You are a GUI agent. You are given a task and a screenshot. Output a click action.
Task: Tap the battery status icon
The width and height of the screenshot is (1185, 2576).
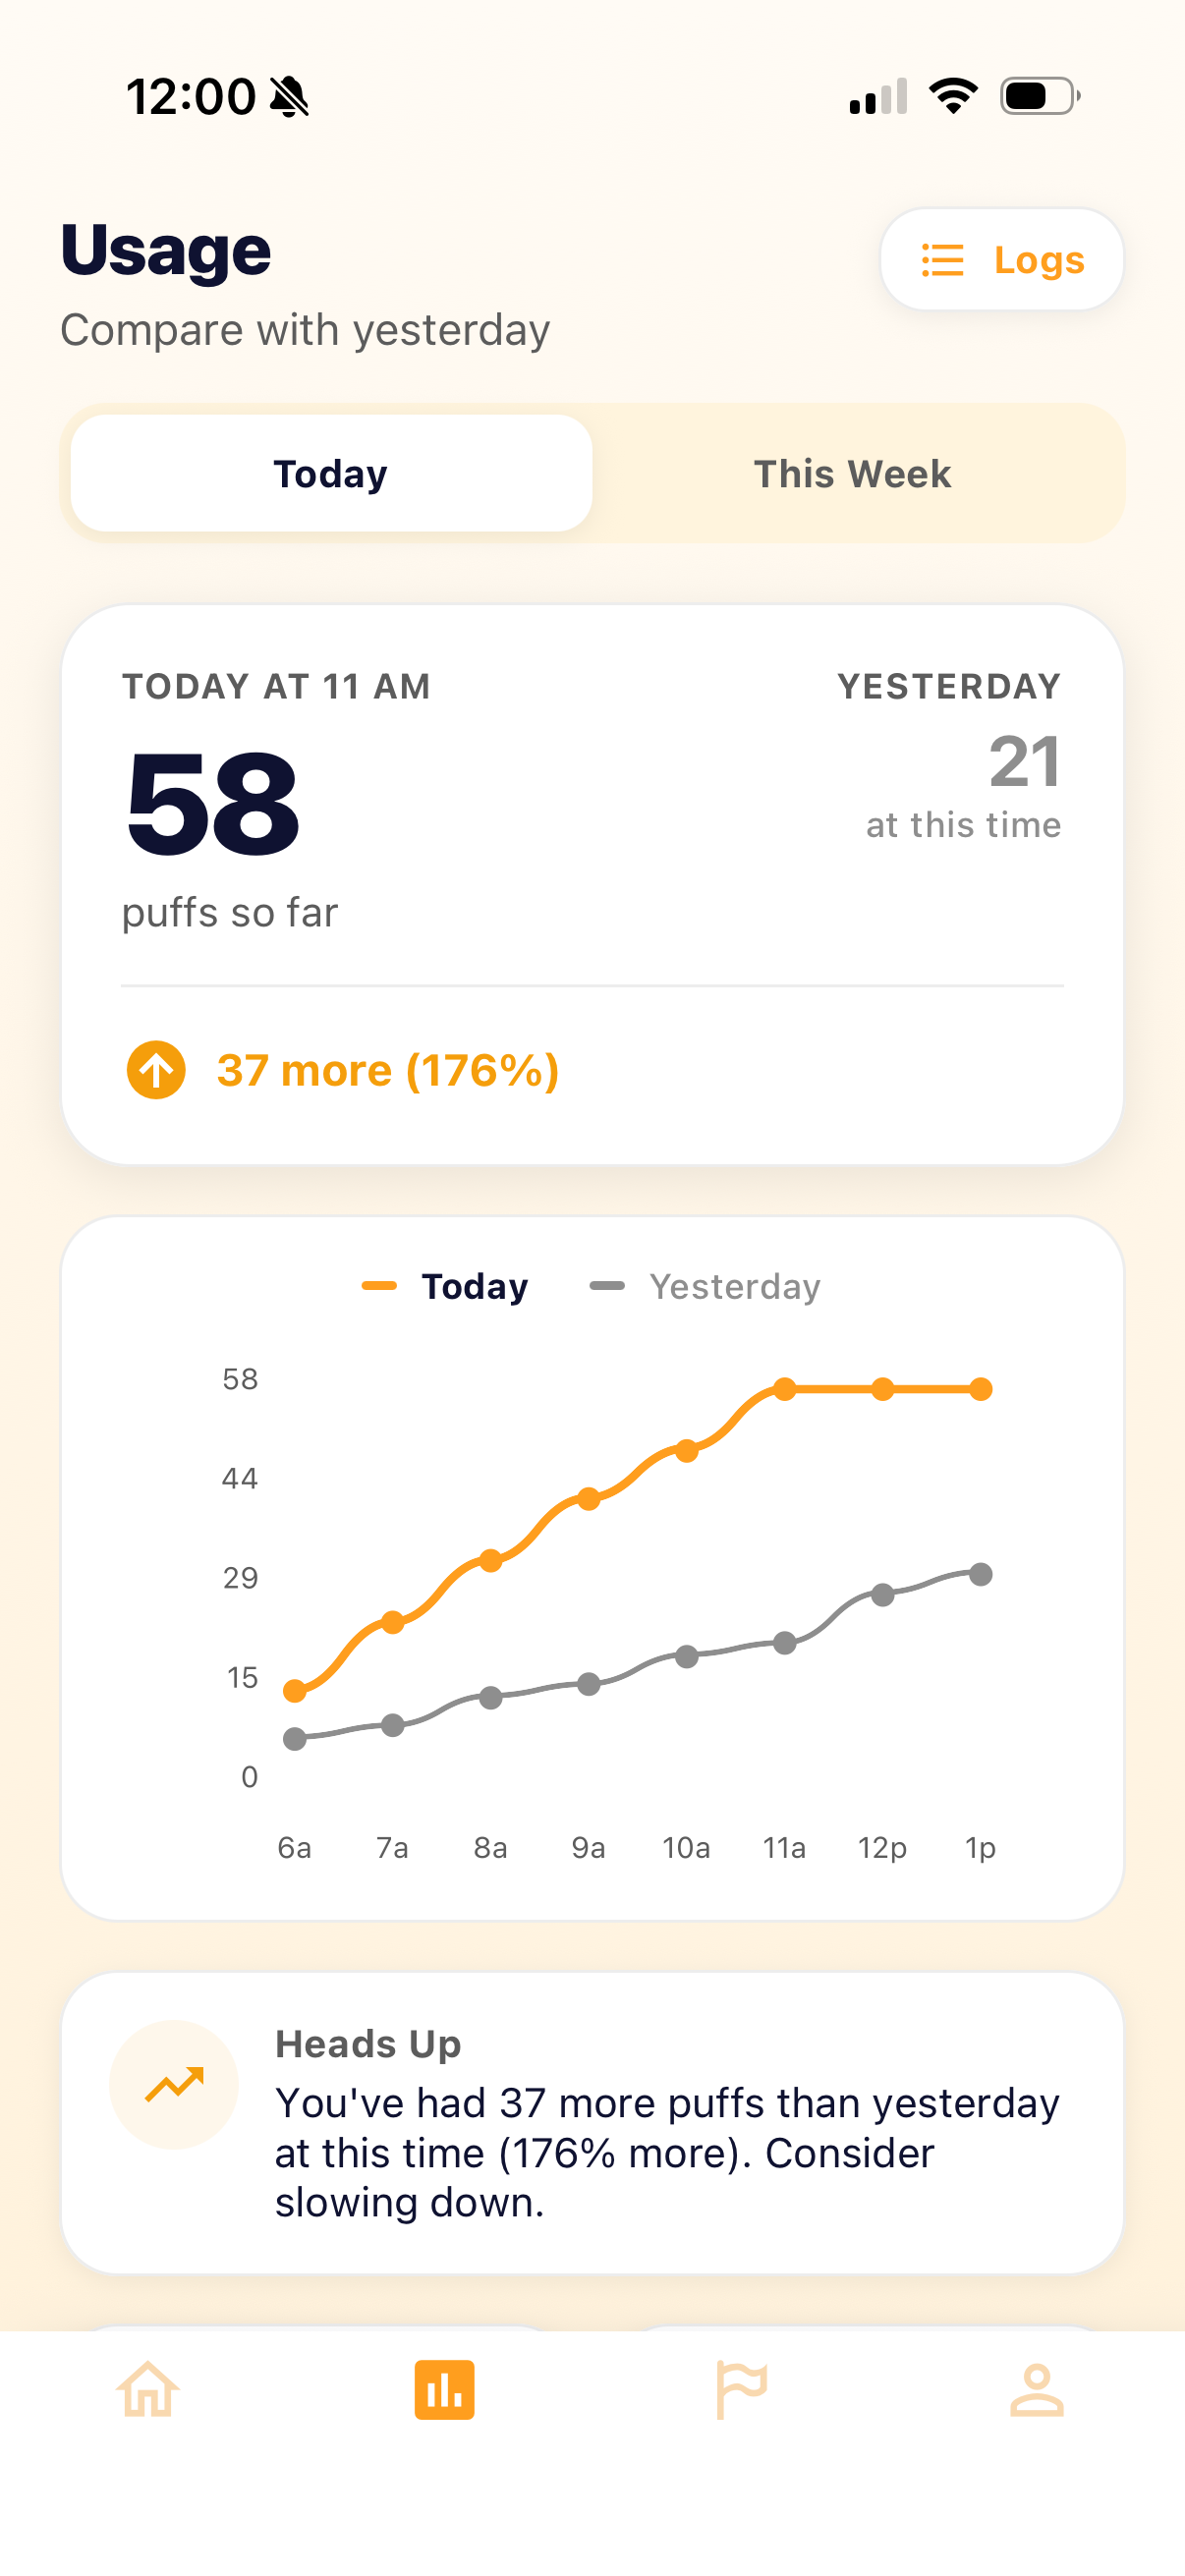(x=1039, y=96)
